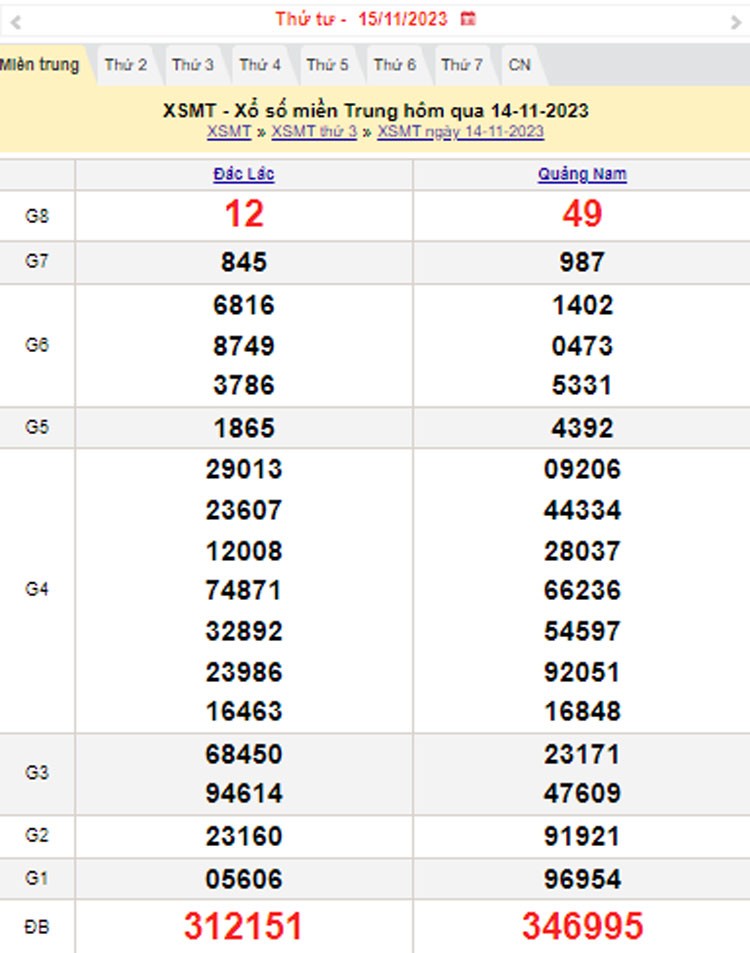The image size is (750, 953).
Task: Select the Thứ 5 tab
Action: click(327, 65)
